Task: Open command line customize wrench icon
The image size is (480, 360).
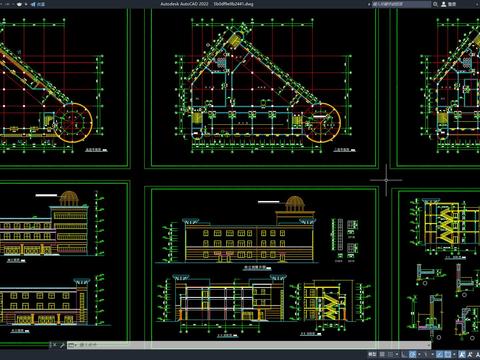Action: [62, 345]
